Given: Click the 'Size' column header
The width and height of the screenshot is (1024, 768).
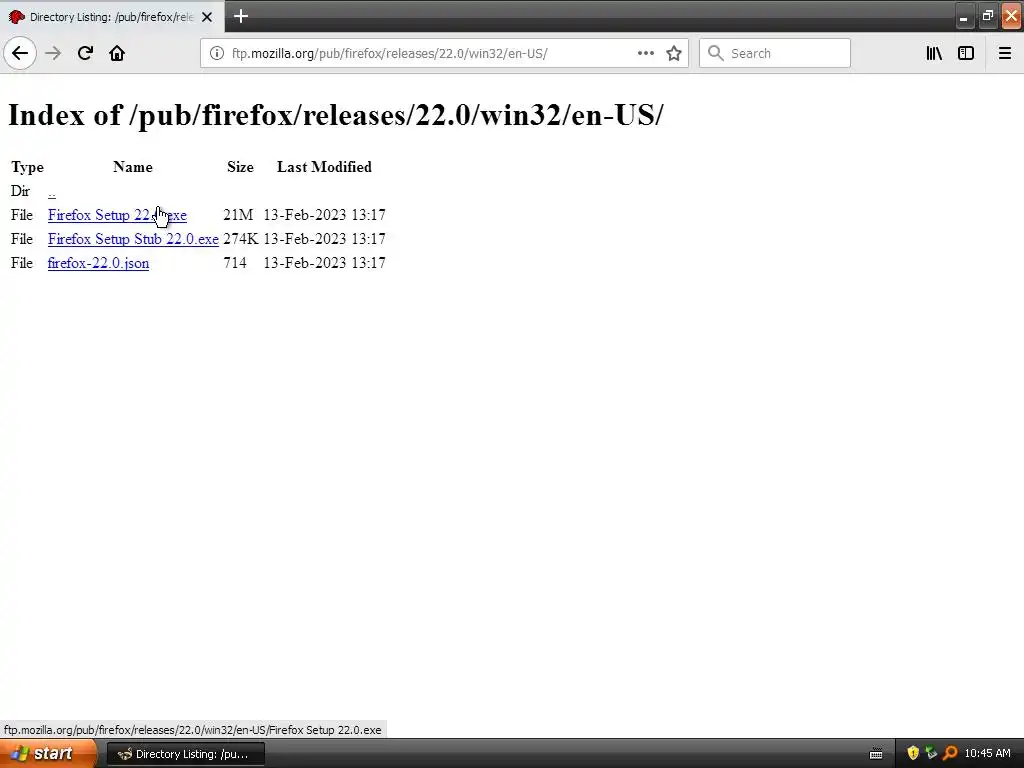Looking at the screenshot, I should (240, 167).
